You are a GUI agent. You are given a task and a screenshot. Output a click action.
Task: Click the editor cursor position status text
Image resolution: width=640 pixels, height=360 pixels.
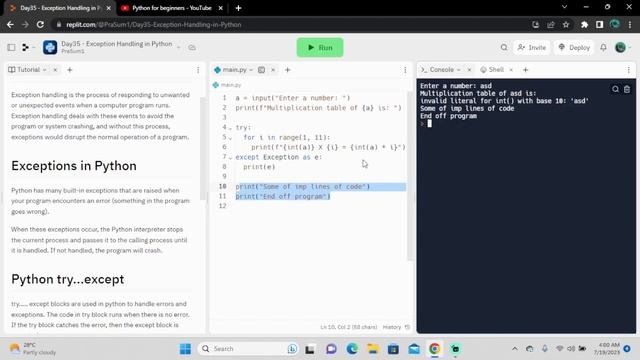tap(349, 327)
